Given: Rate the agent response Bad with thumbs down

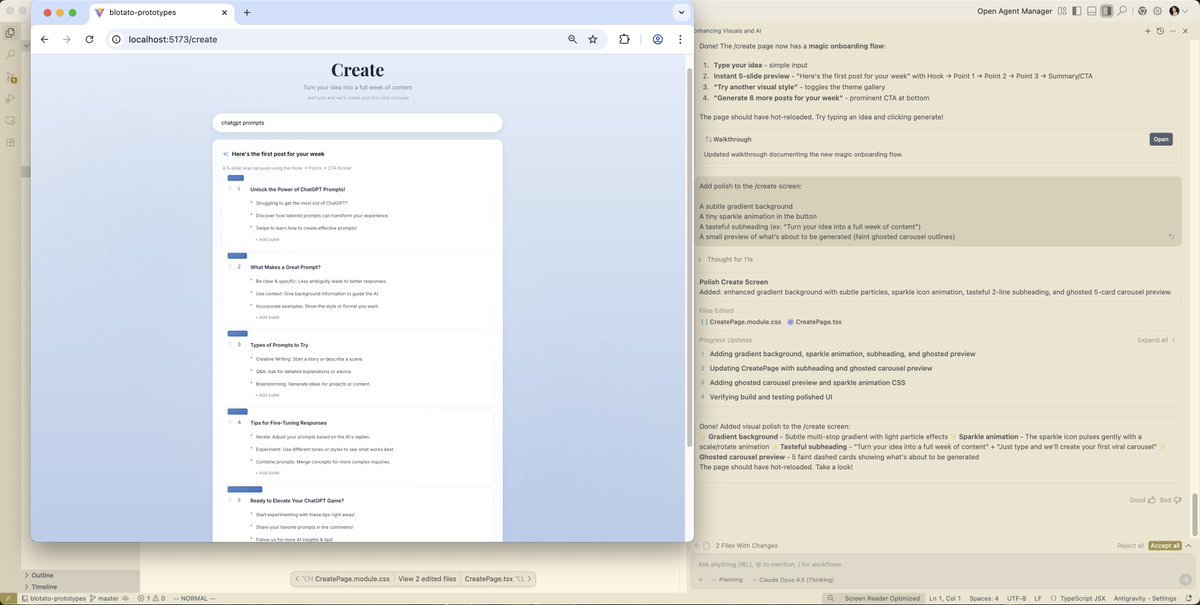Looking at the screenshot, I should pos(1177,500).
